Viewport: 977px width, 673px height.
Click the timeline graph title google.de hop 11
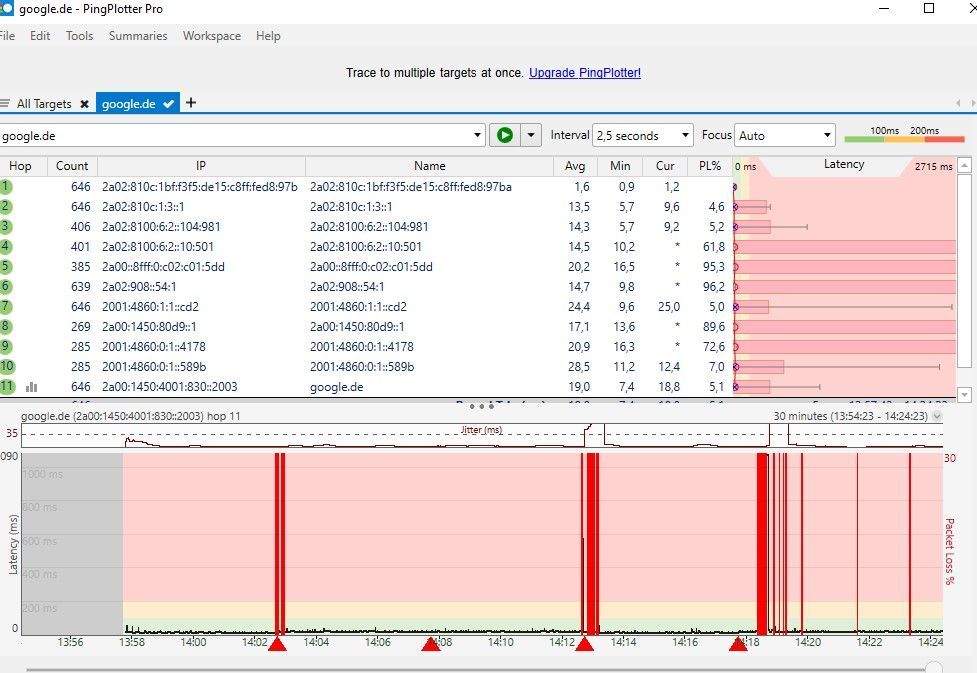130,416
